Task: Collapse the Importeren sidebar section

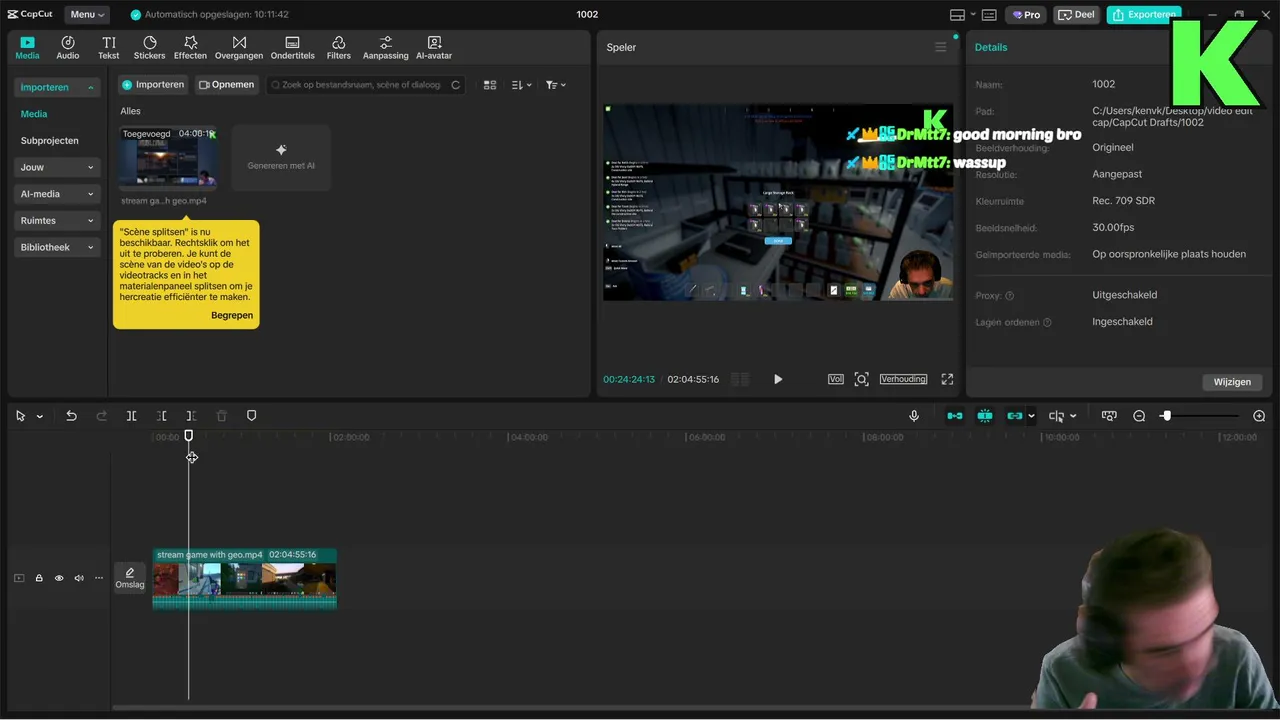Action: point(57,87)
